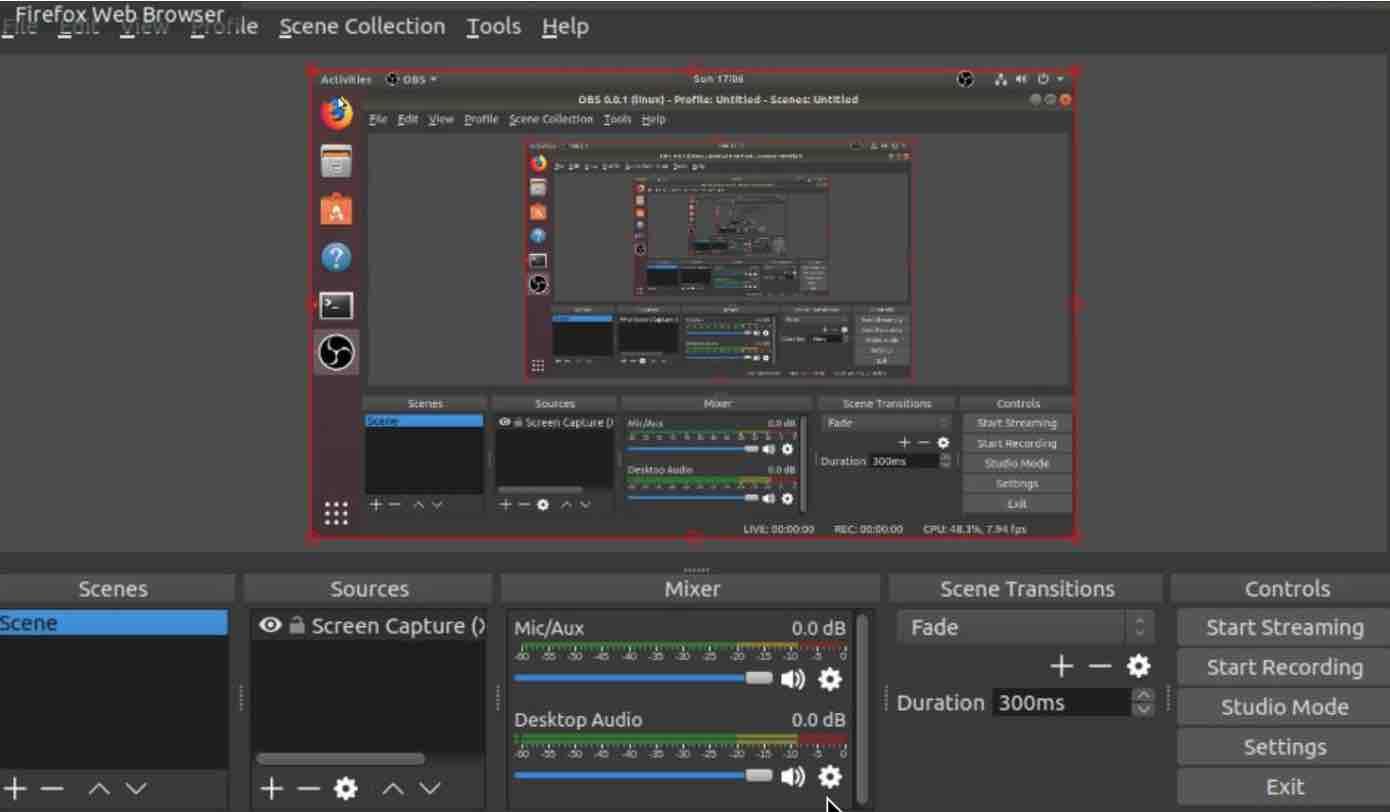Add a new transition with the plus icon

[1061, 666]
